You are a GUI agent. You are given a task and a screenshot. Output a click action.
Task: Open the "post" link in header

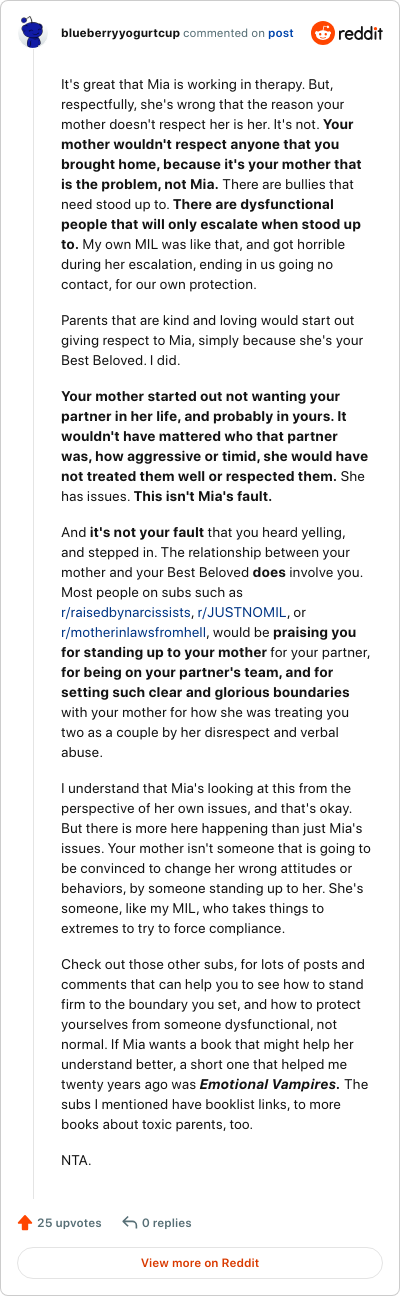point(281,33)
